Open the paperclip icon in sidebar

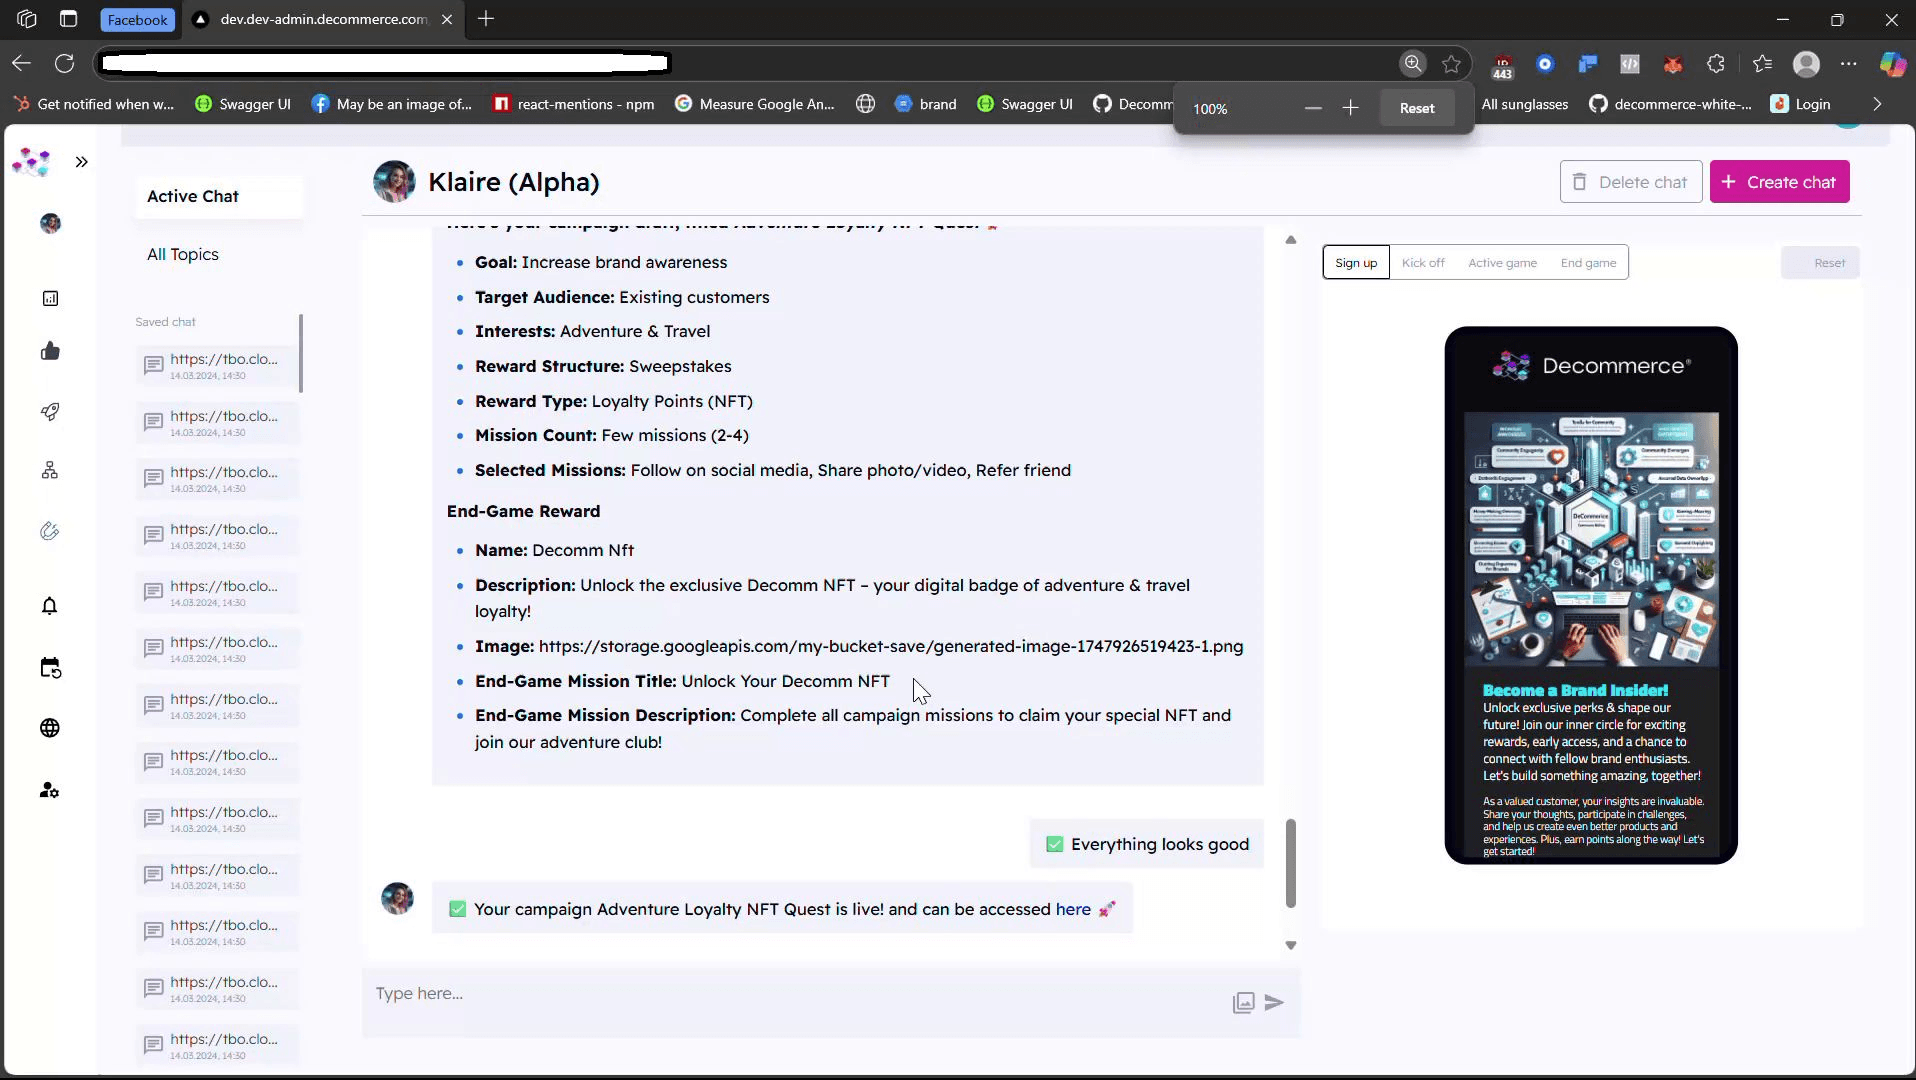(x=50, y=531)
